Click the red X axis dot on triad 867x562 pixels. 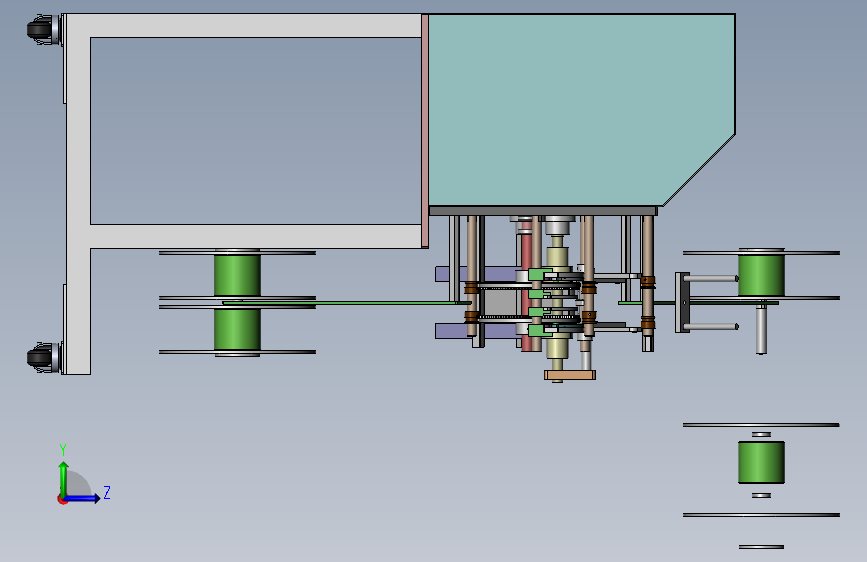61,500
